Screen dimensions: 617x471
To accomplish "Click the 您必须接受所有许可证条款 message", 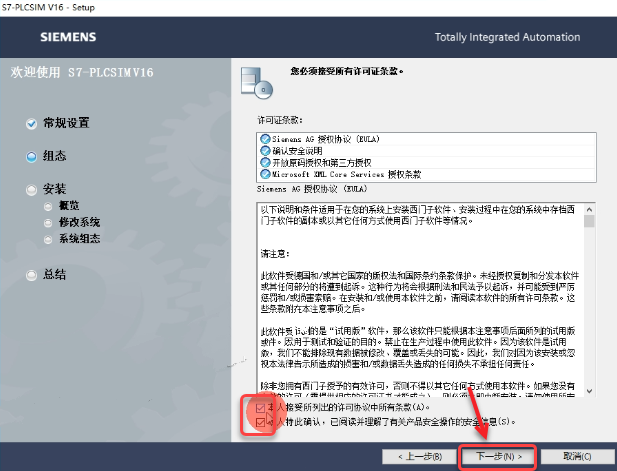I will point(347,71).
